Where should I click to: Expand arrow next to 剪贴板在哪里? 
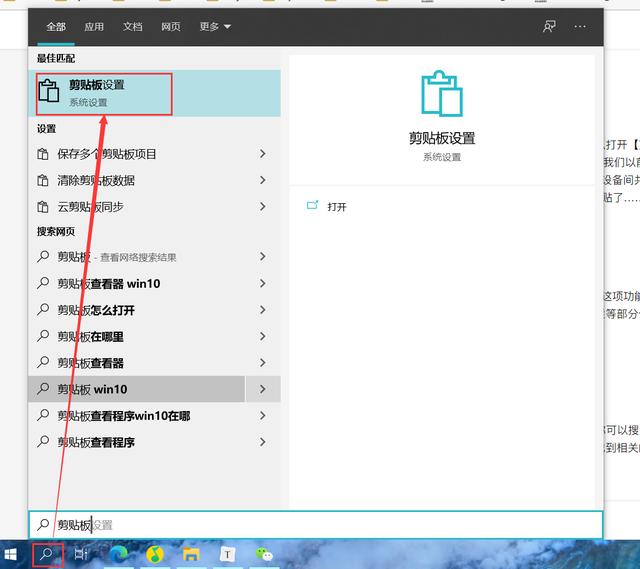(x=262, y=336)
